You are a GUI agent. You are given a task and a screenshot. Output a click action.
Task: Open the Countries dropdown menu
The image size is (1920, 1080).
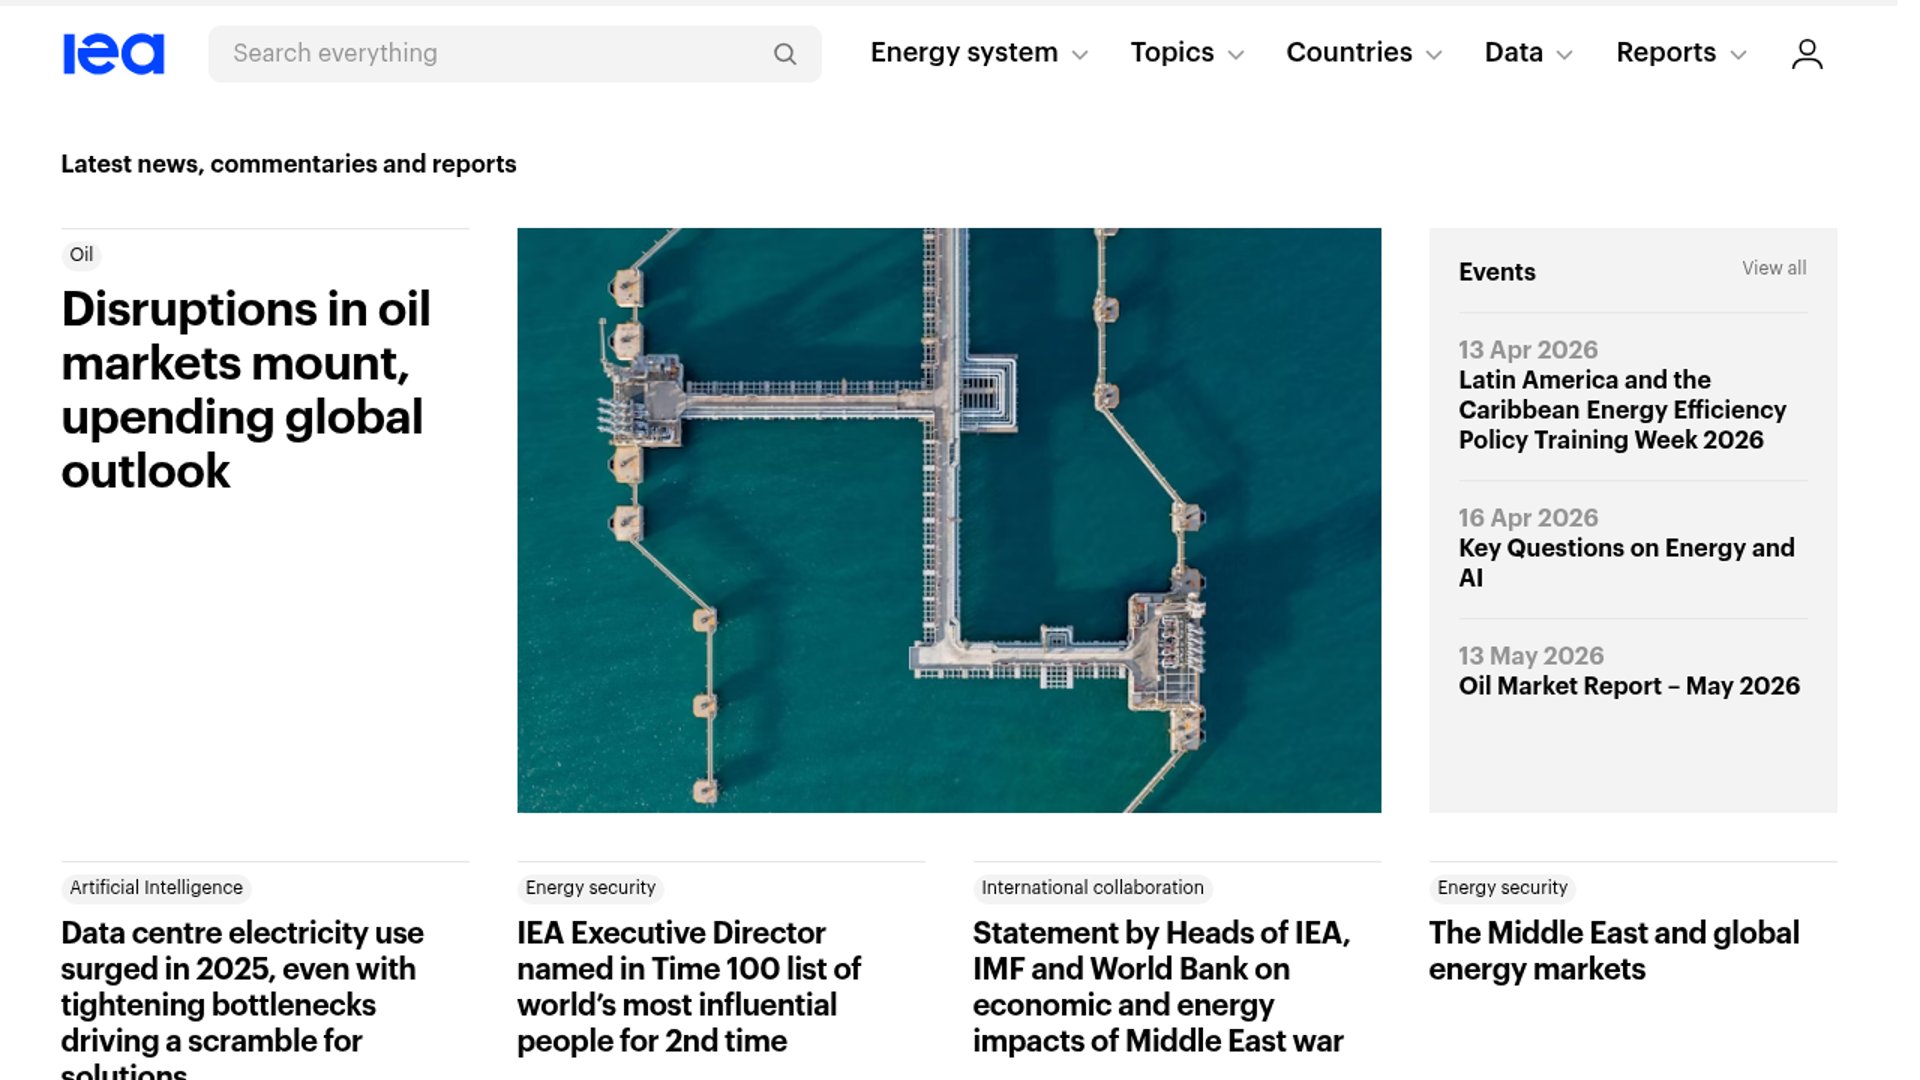[x=1363, y=53]
